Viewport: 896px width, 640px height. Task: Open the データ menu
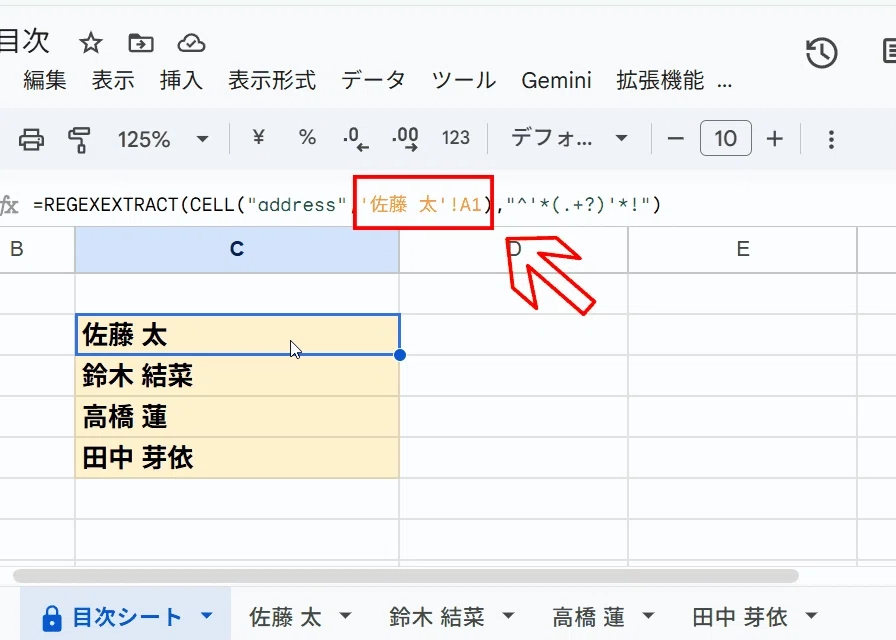(373, 80)
